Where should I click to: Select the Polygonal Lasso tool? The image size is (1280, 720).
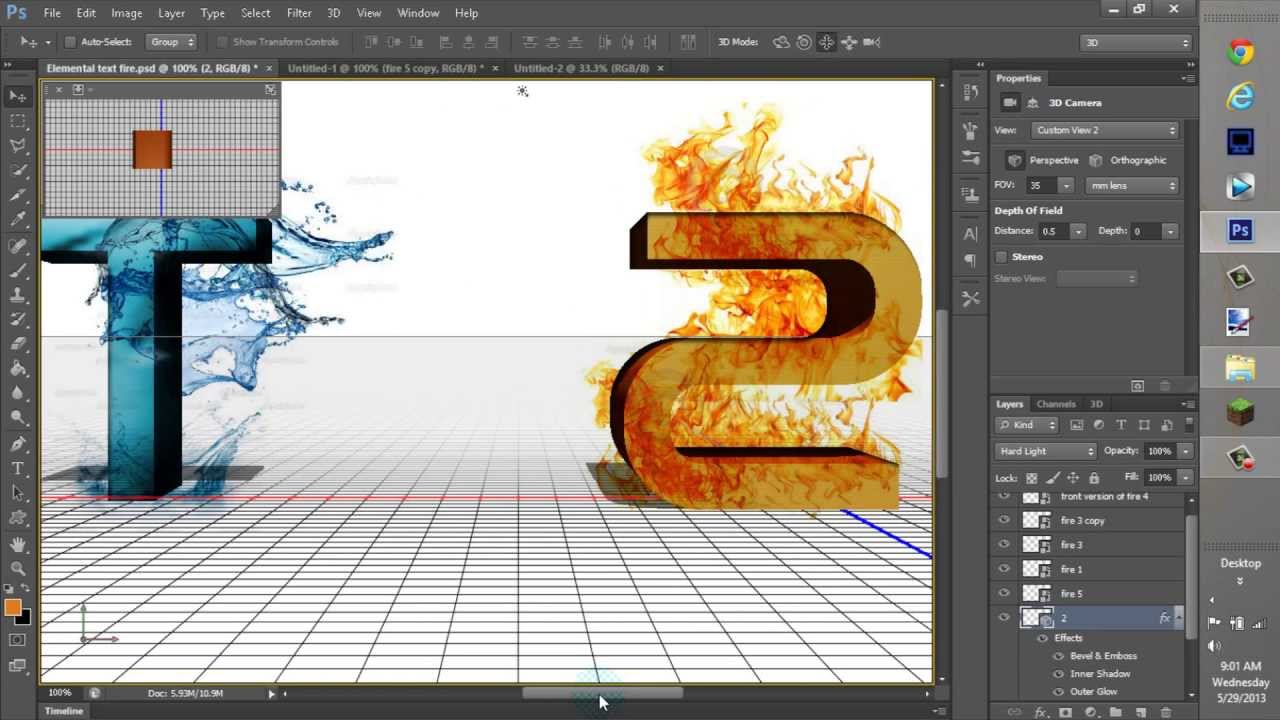(18, 146)
